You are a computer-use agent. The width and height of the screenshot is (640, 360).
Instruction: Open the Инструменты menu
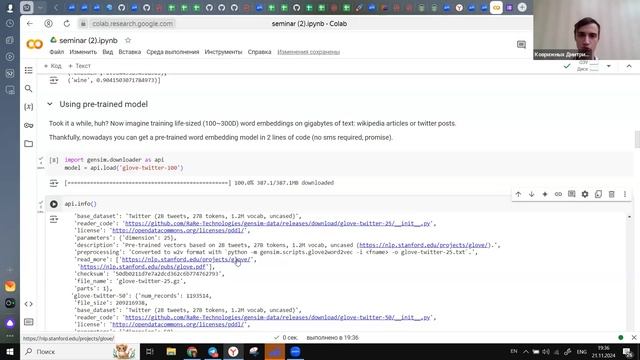click(x=223, y=52)
